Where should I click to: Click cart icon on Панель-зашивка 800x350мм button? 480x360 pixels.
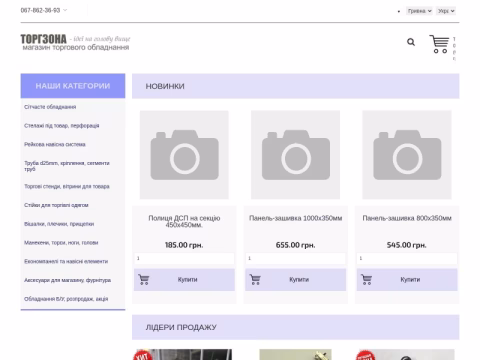point(366,280)
